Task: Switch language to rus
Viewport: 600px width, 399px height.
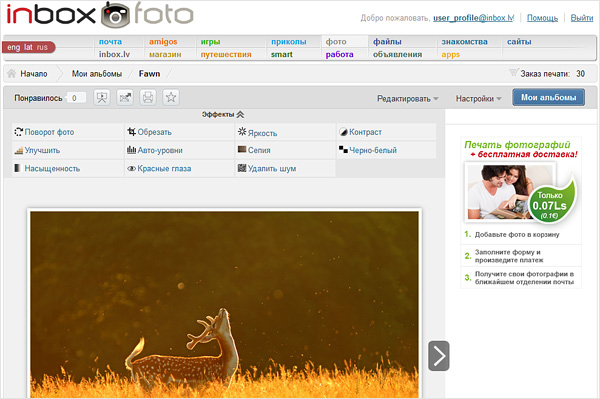Action: 42,47
